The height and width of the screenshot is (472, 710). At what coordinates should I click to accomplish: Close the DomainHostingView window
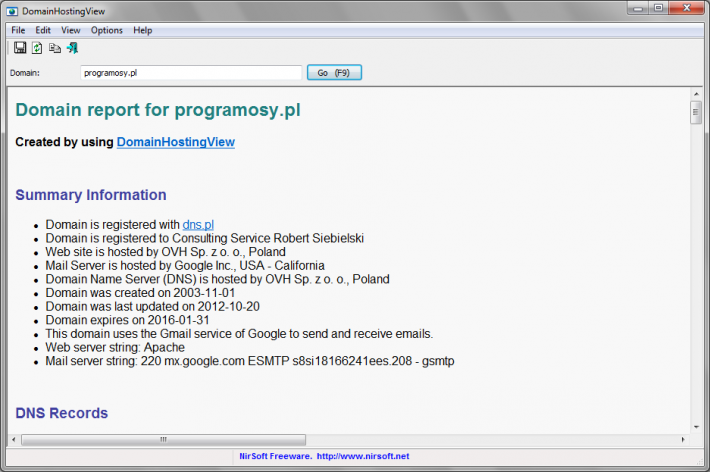tap(686, 8)
